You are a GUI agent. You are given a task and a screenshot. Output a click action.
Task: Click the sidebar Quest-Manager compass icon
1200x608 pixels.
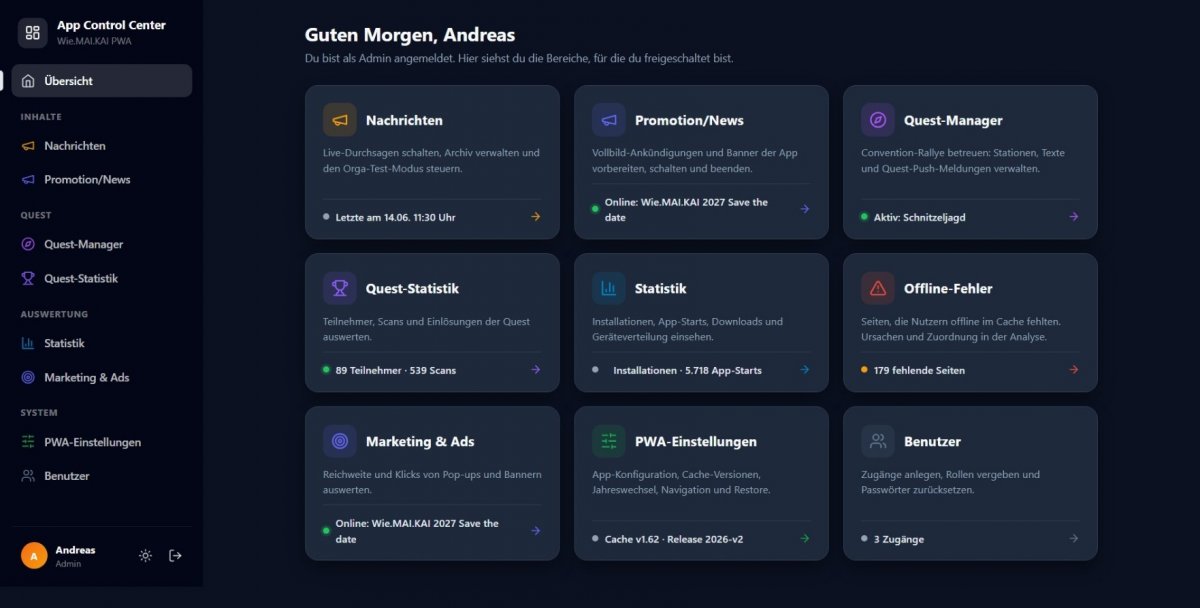28,244
